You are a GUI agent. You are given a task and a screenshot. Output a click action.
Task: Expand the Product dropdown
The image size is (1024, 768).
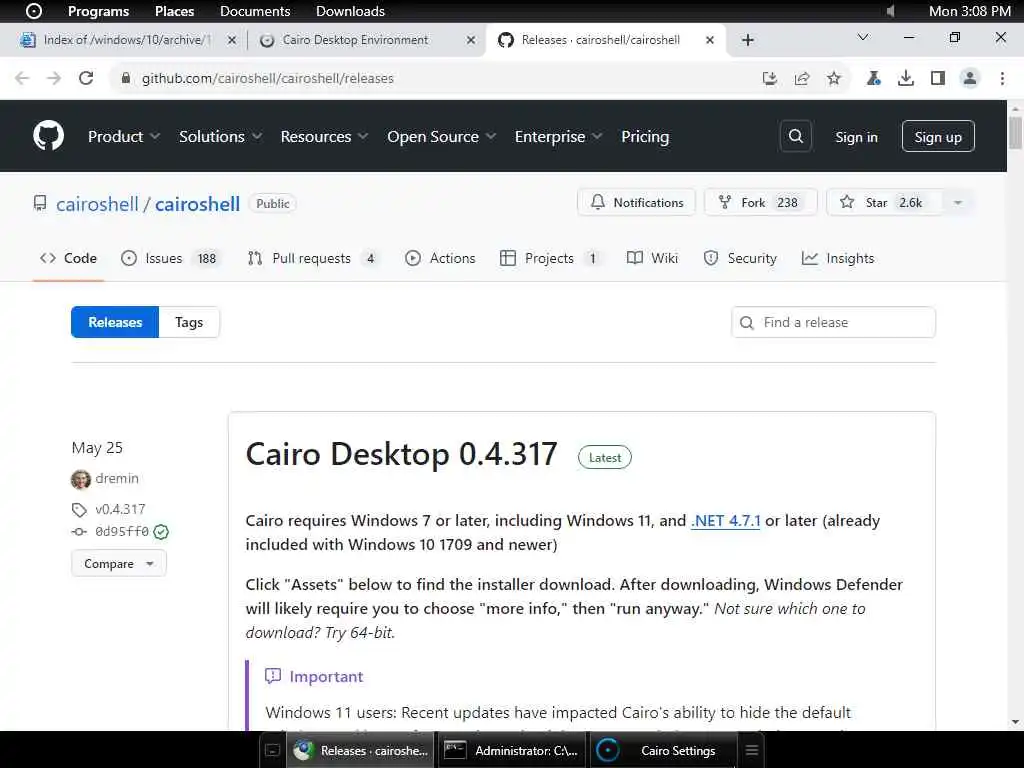pos(123,136)
